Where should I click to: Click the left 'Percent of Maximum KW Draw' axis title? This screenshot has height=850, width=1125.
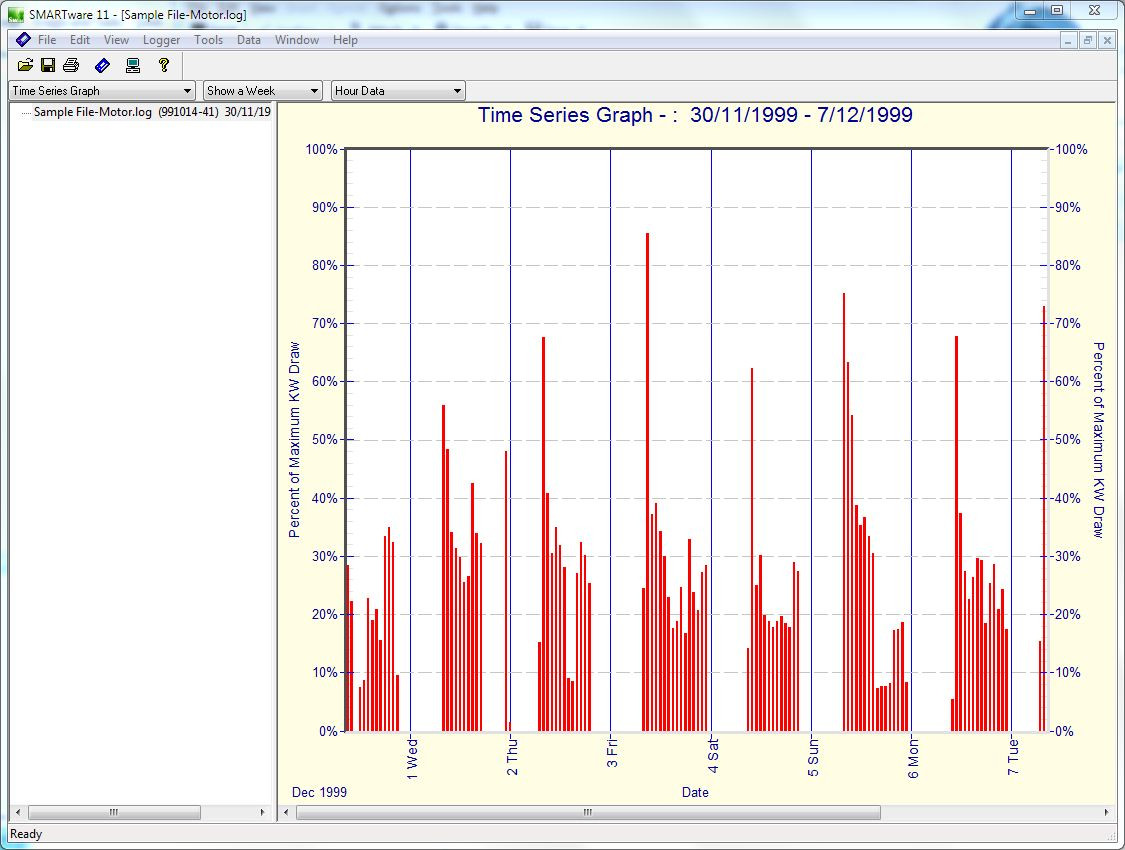tap(294, 440)
